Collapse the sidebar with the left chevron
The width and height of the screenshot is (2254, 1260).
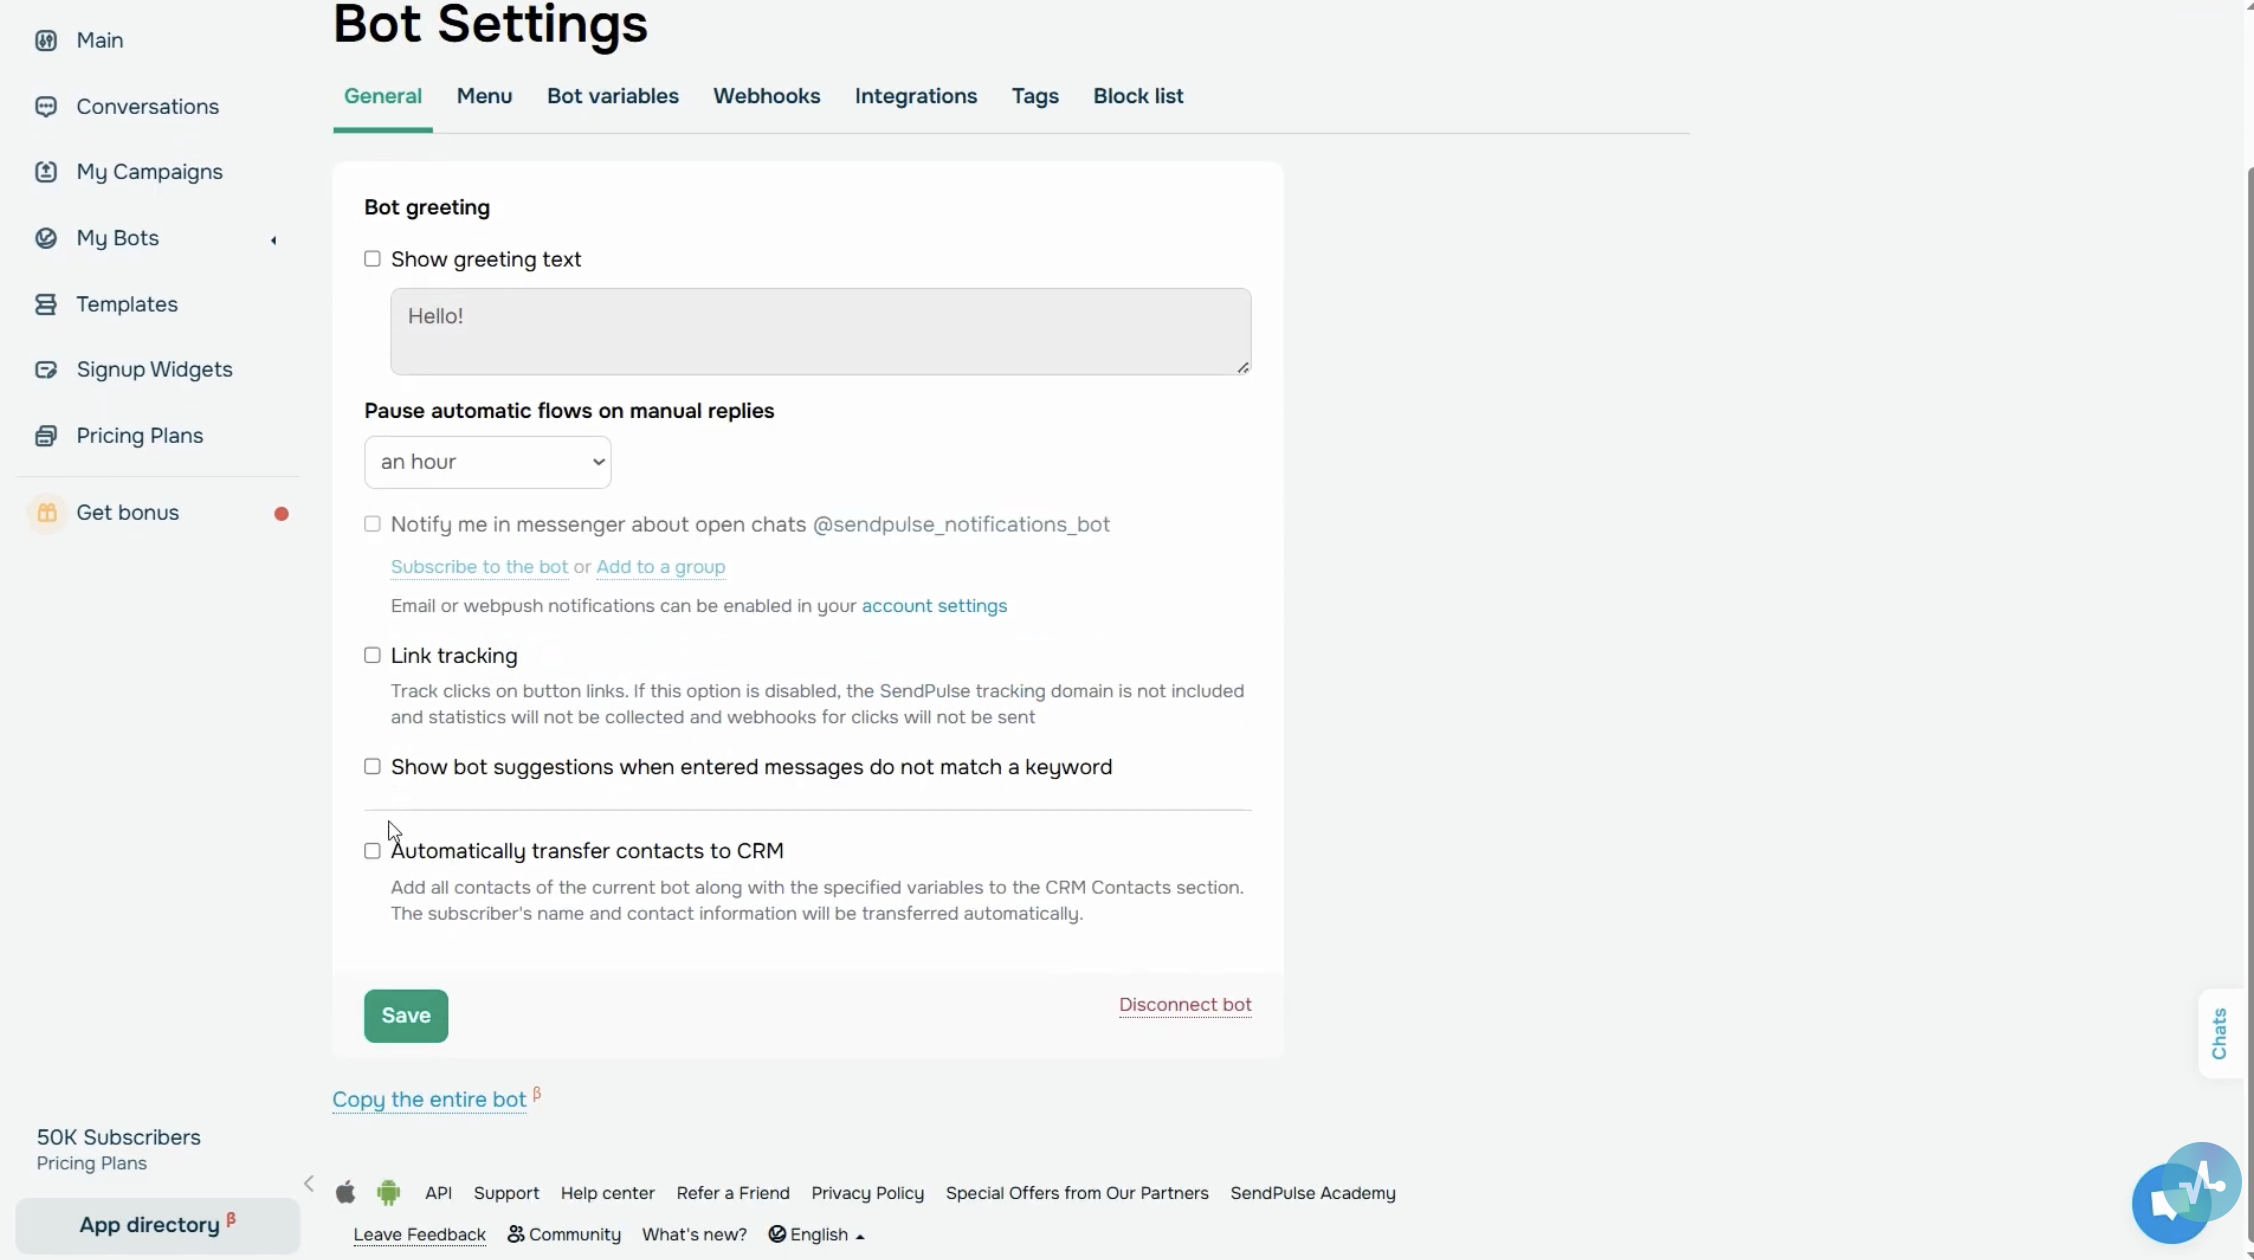[309, 1184]
